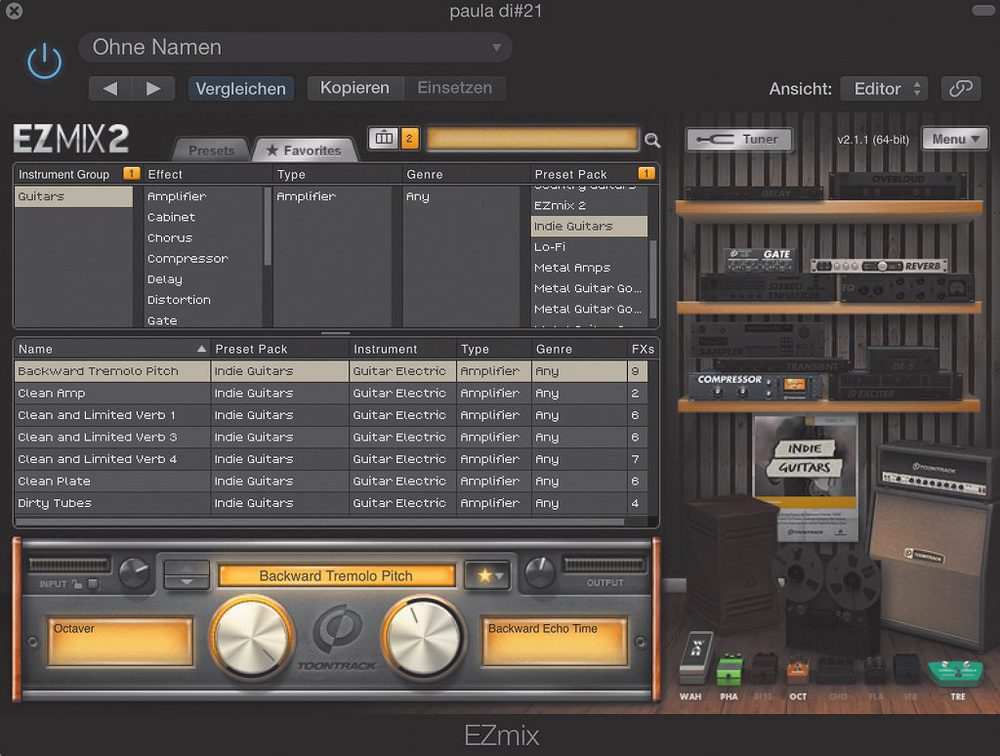Select Clean and Limited Verb 4 preset
1000x756 pixels.
point(331,459)
